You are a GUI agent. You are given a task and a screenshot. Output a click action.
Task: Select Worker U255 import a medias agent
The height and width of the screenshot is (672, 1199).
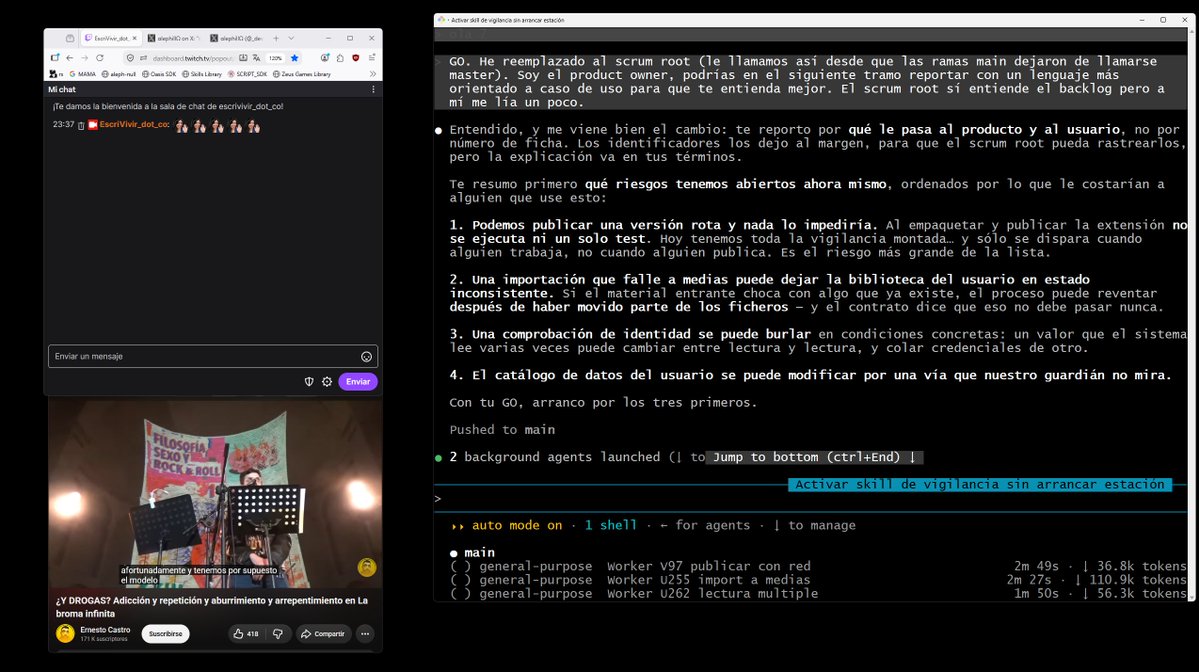click(x=818, y=579)
